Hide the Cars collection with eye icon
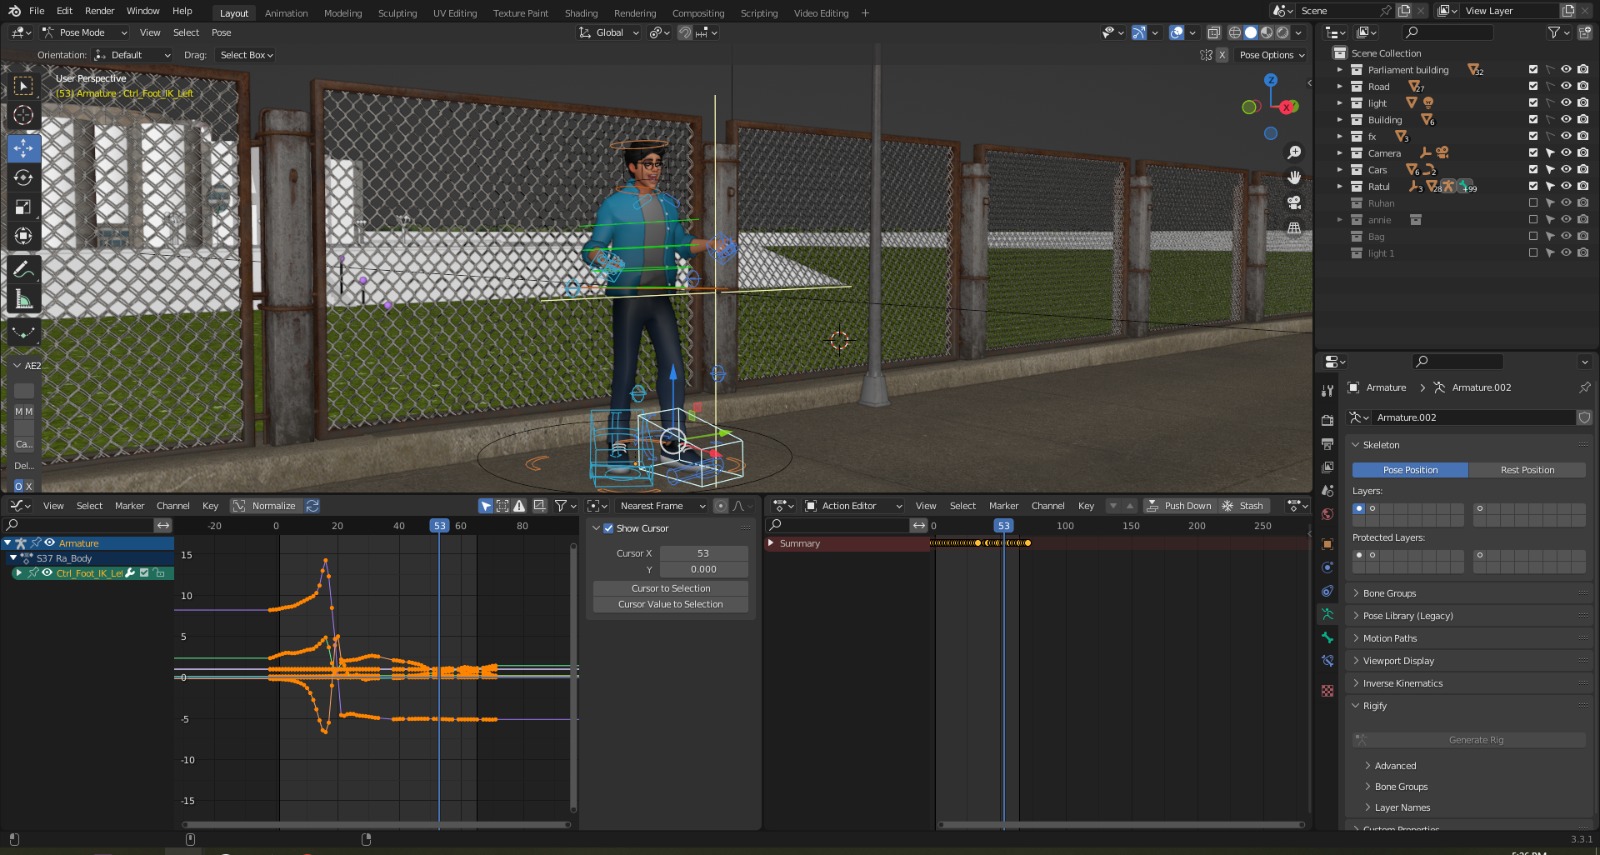 1566,170
